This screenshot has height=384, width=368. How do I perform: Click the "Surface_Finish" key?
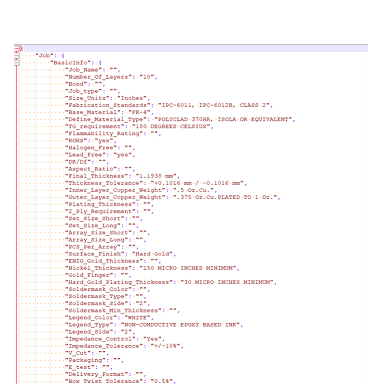click(94, 254)
